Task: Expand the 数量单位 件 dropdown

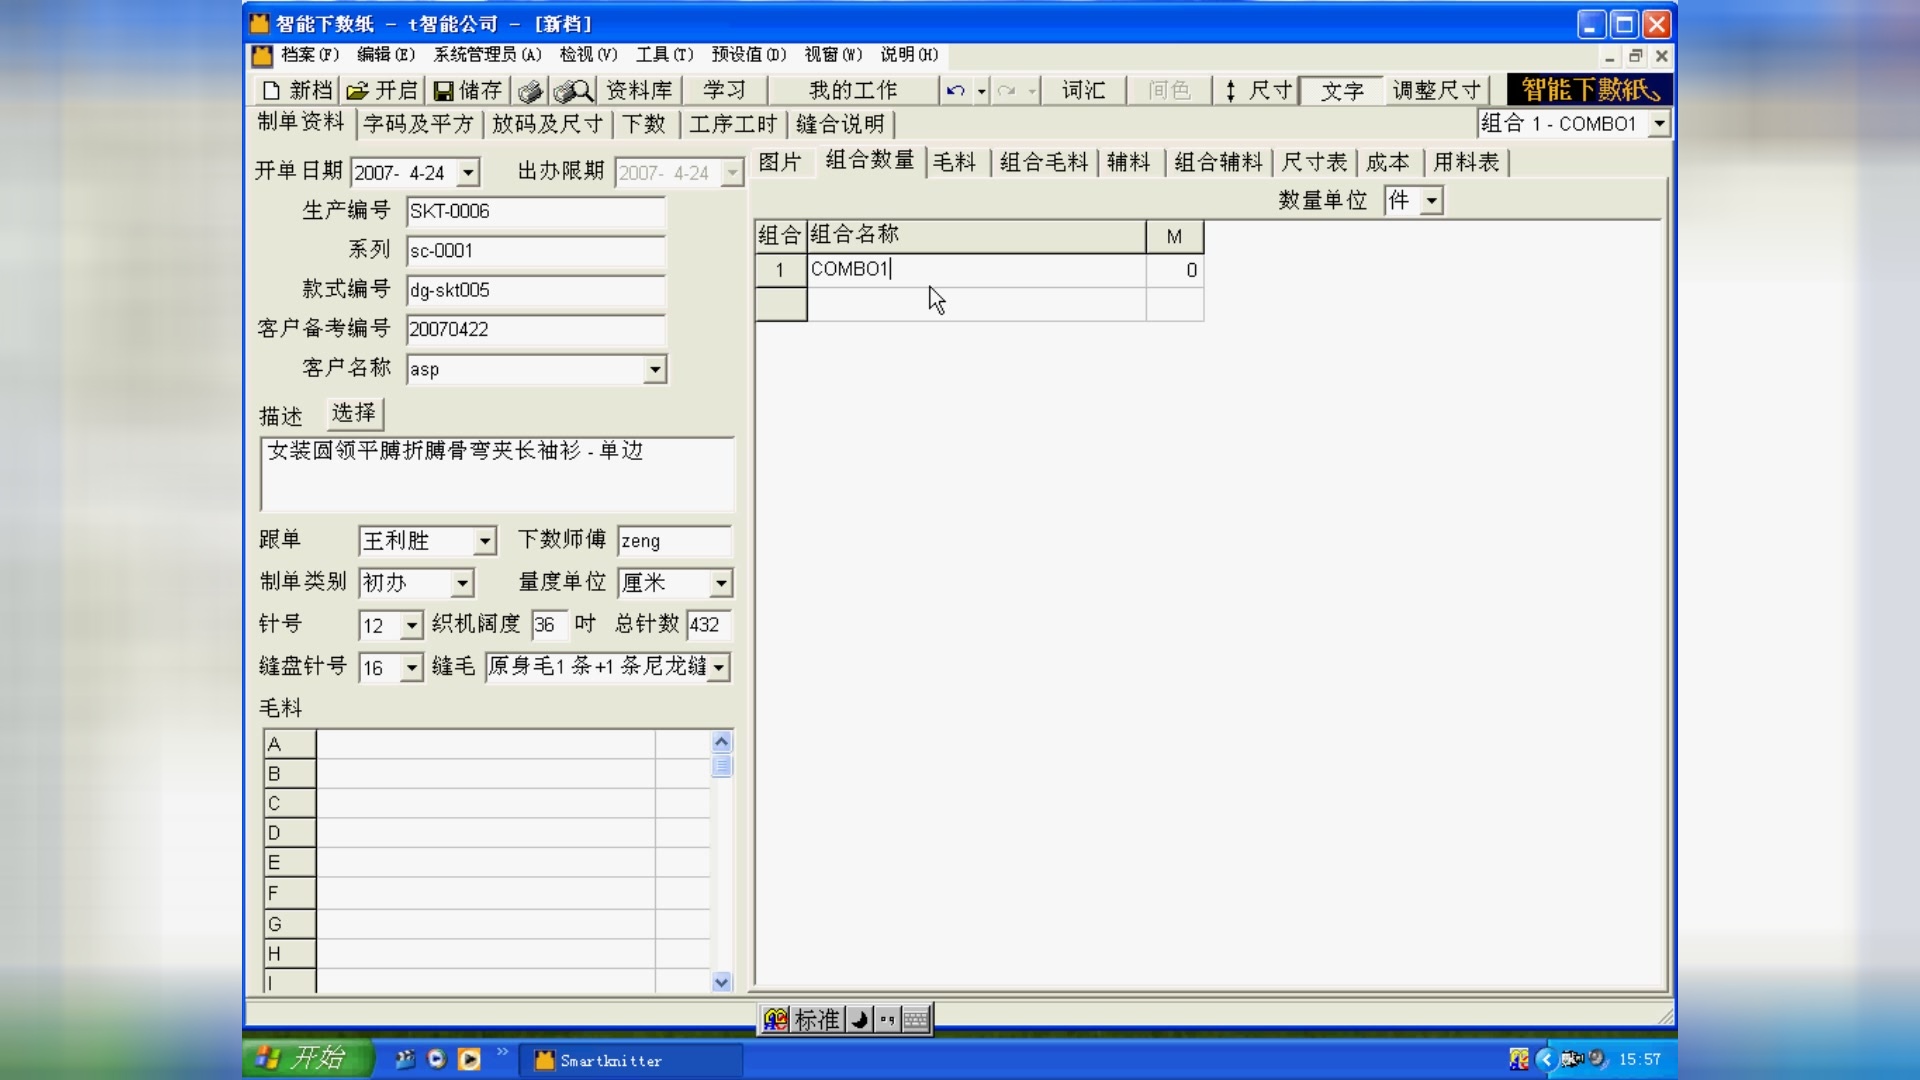Action: coord(1432,201)
